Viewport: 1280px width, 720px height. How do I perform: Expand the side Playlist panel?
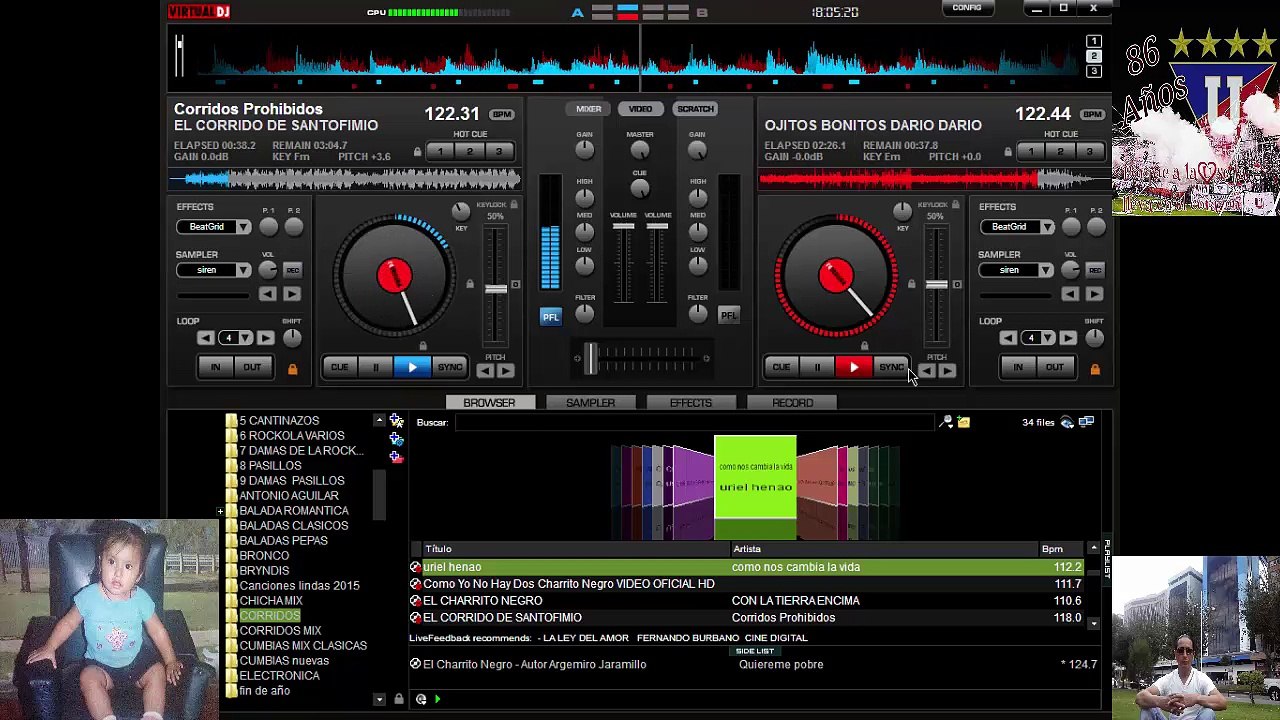click(x=1107, y=560)
